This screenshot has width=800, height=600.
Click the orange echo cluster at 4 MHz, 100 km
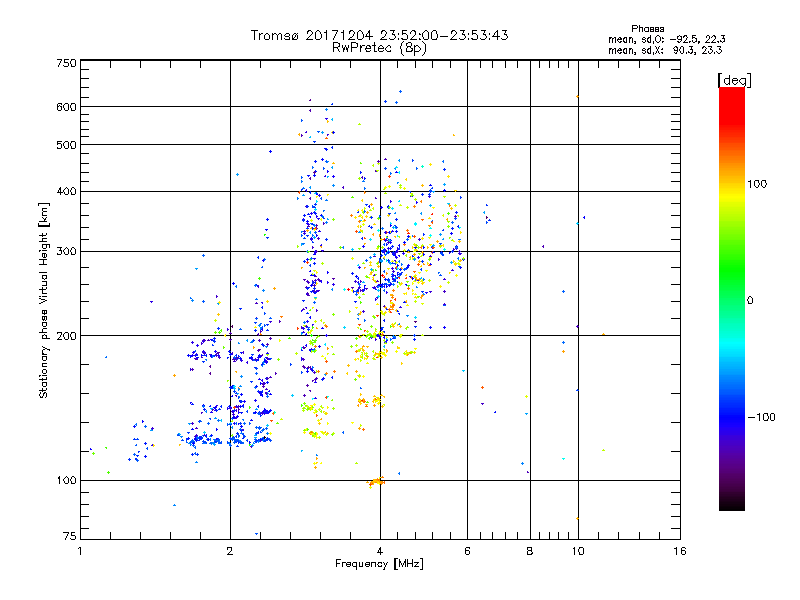377,482
